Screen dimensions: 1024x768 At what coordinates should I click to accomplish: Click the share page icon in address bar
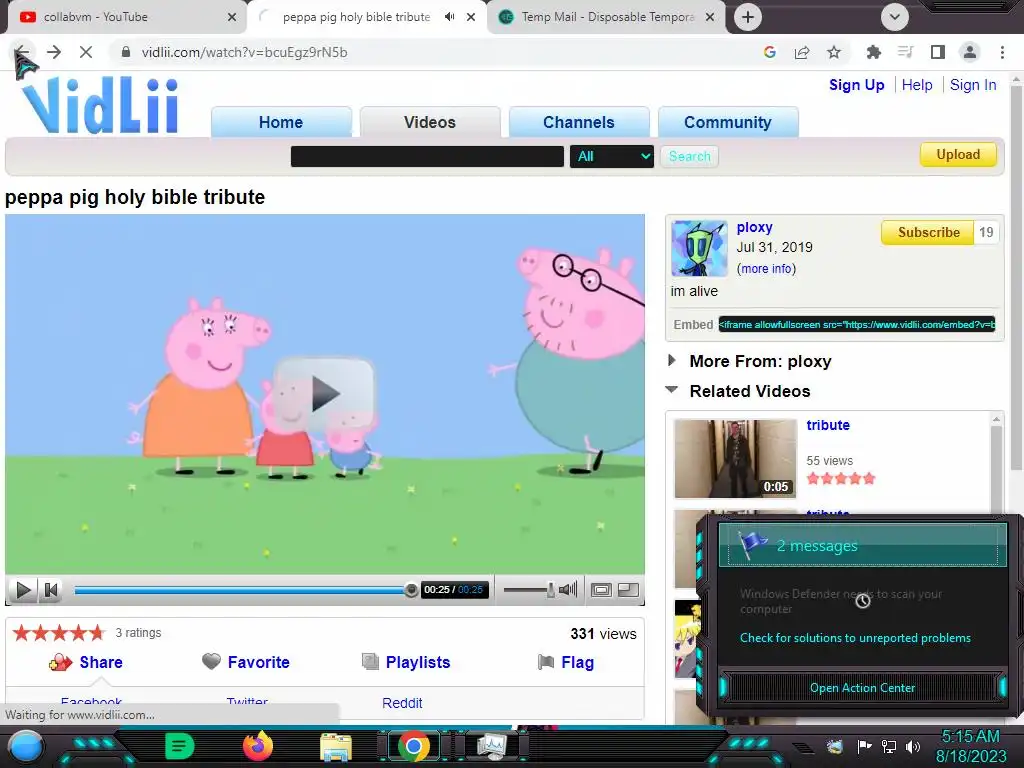point(802,52)
